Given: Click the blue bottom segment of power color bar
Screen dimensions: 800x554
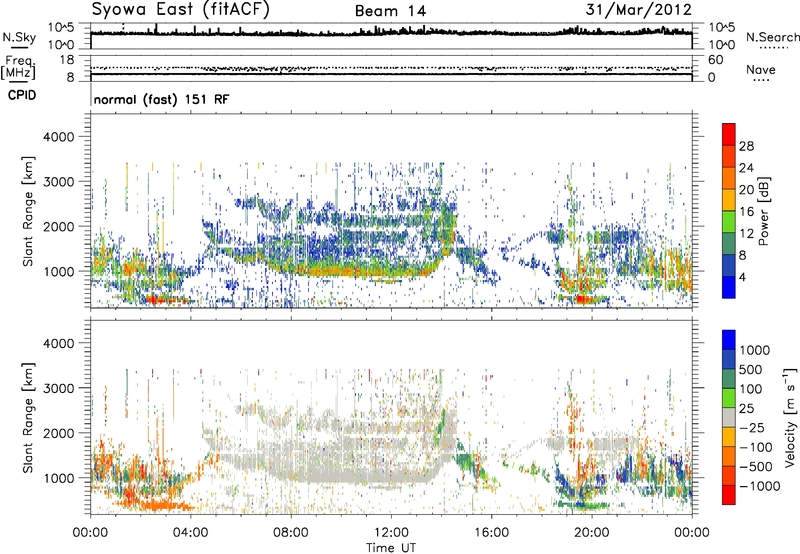Looking at the screenshot, I should pyautogui.click(x=729, y=287).
